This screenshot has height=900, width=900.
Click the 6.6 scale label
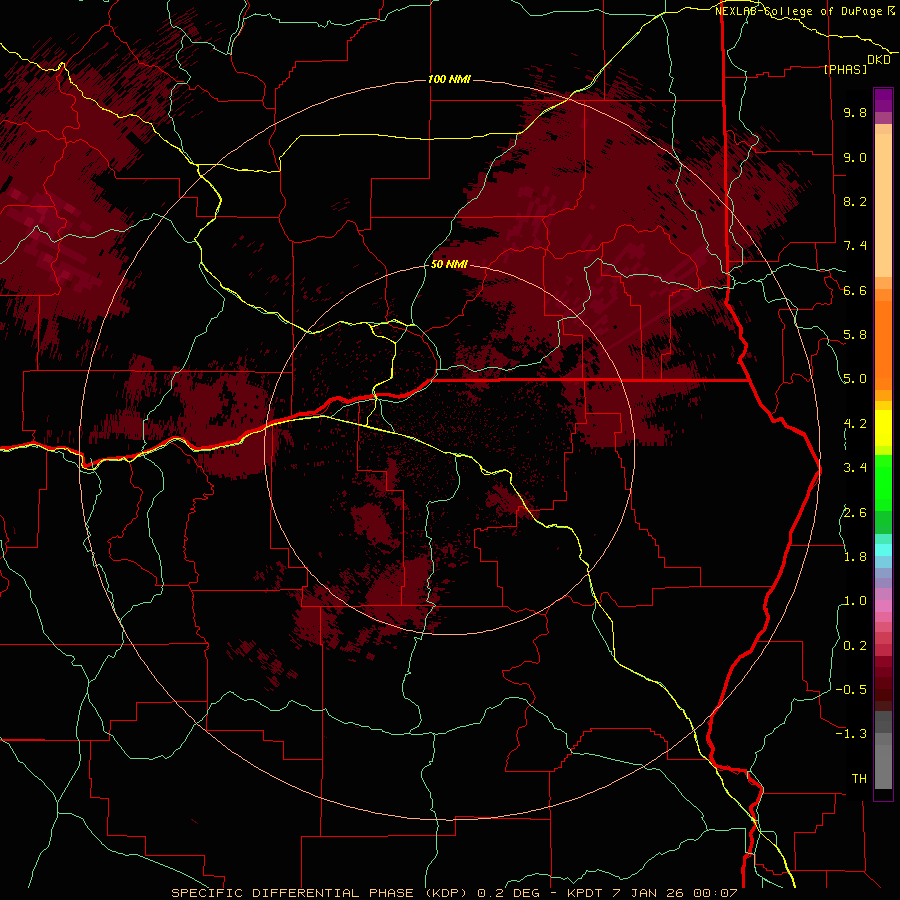(855, 290)
